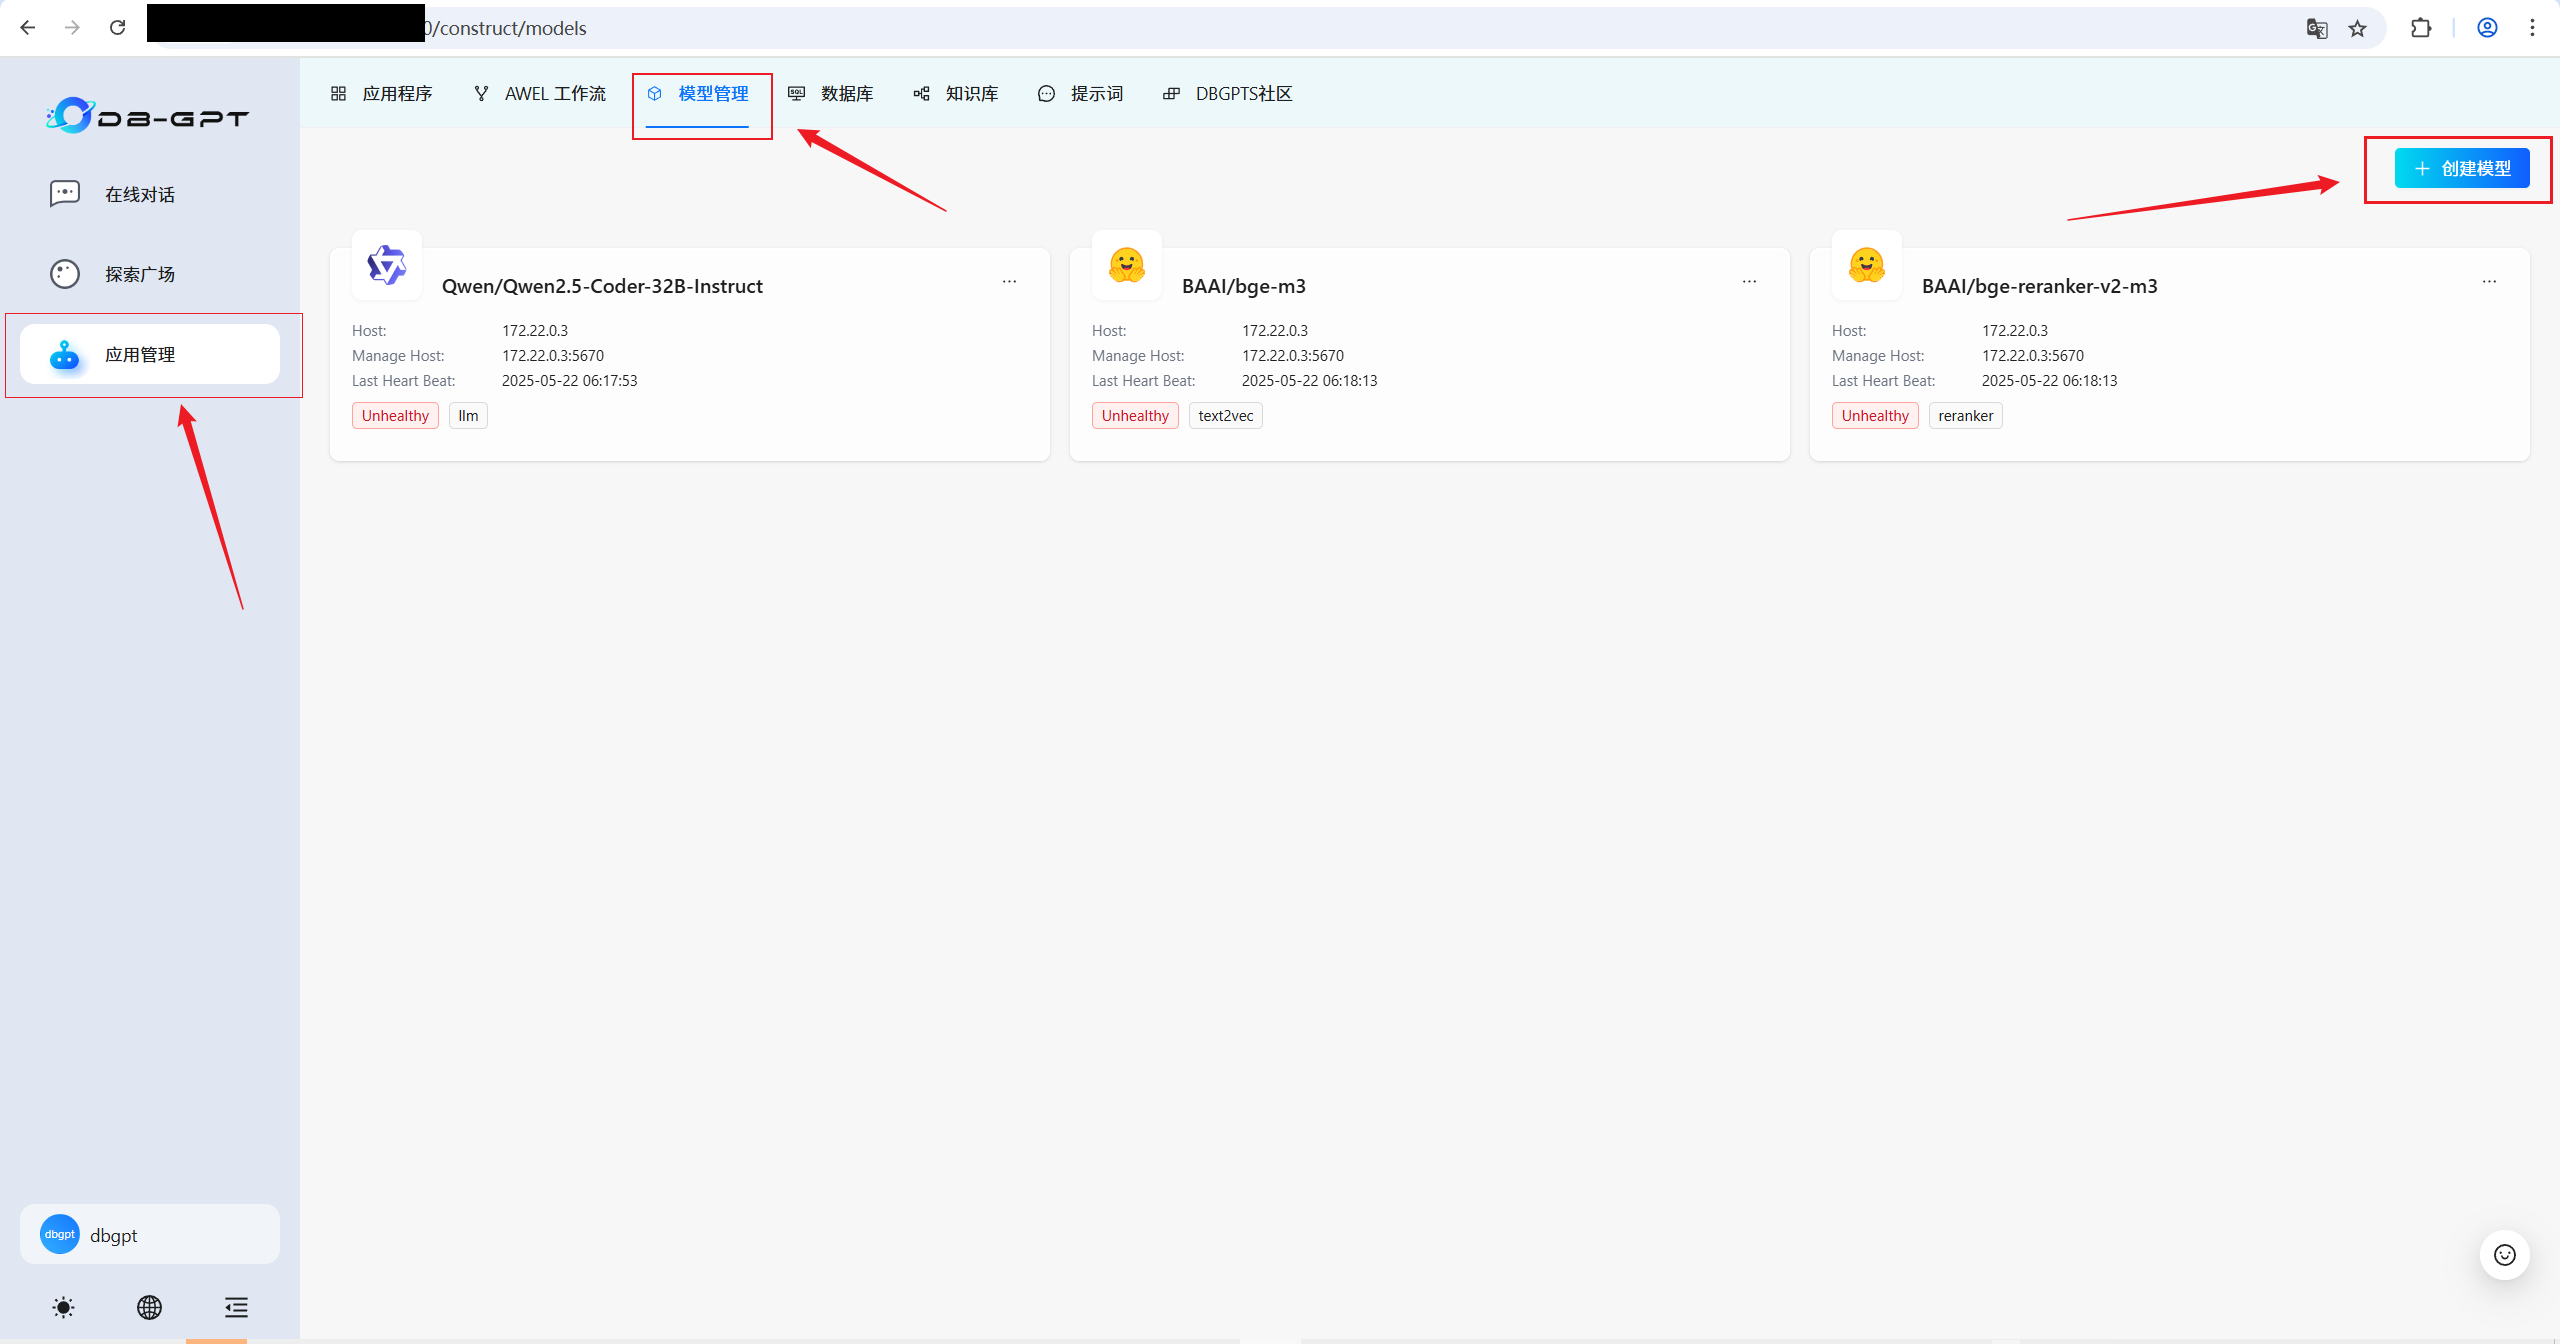Screen dimensions: 2560x1344
Task: Click the globe language switch icon
Action: tap(149, 1307)
